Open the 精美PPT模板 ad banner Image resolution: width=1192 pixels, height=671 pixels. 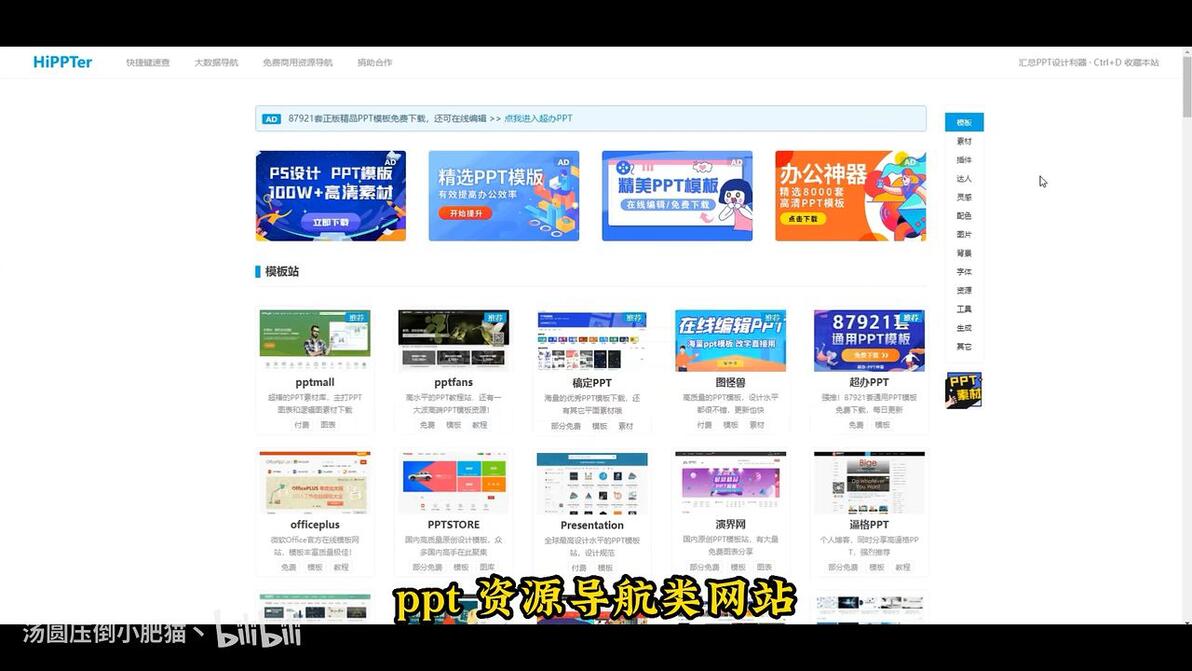click(x=677, y=196)
